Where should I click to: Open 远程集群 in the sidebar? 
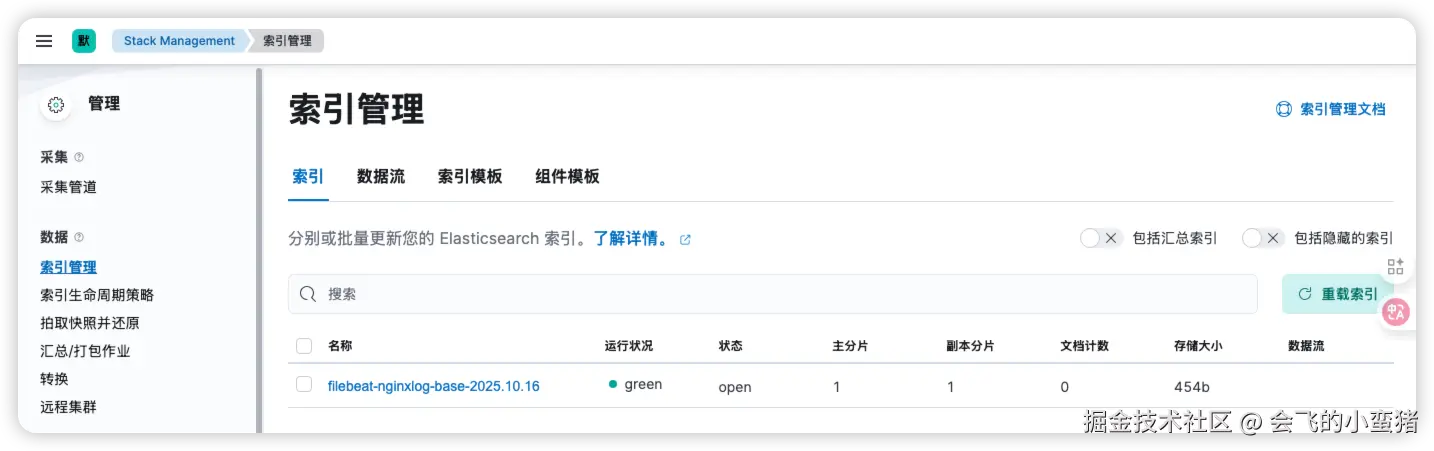[68, 407]
